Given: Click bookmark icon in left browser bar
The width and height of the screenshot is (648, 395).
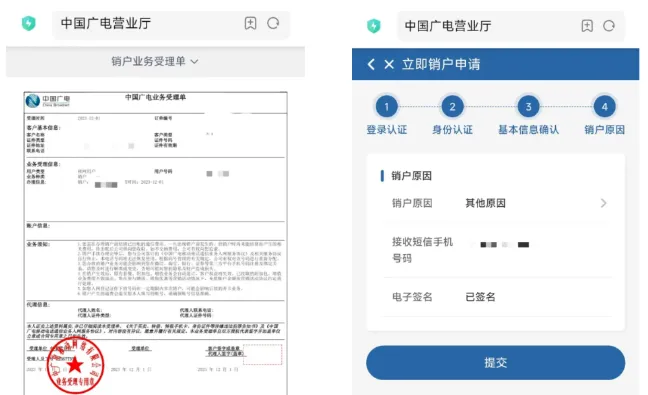Looking at the screenshot, I should tap(250, 23).
